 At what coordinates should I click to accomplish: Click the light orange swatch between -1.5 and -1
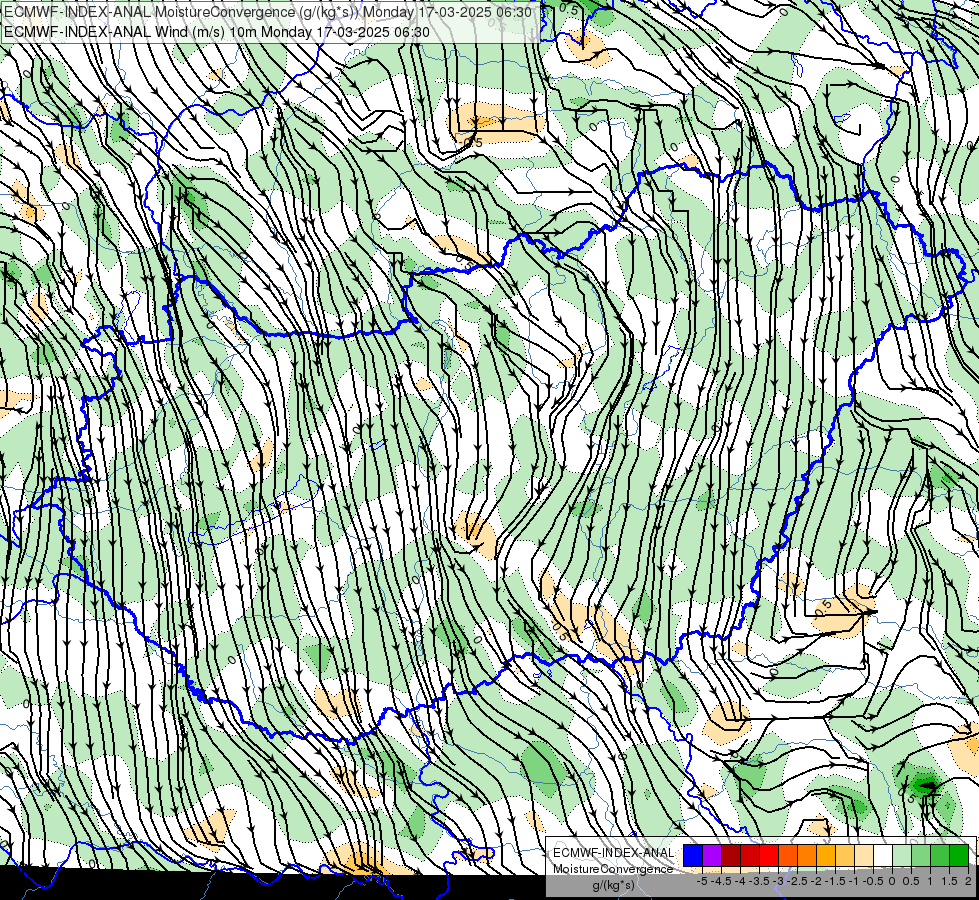coord(845,856)
